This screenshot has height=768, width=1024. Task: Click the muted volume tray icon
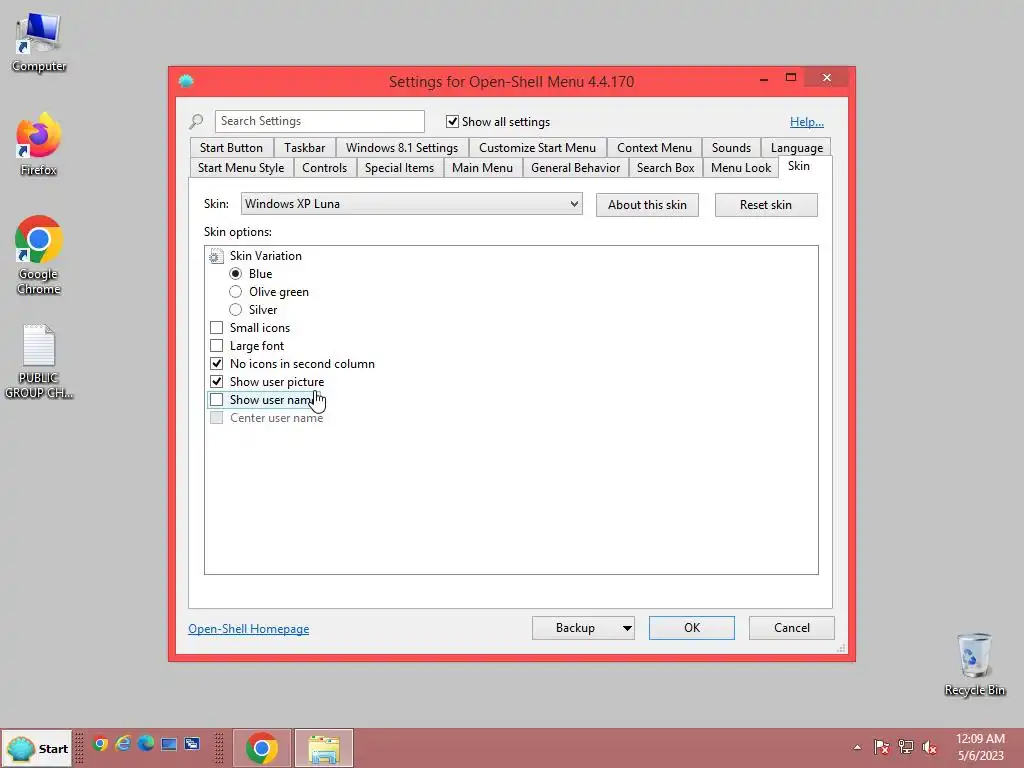click(930, 747)
